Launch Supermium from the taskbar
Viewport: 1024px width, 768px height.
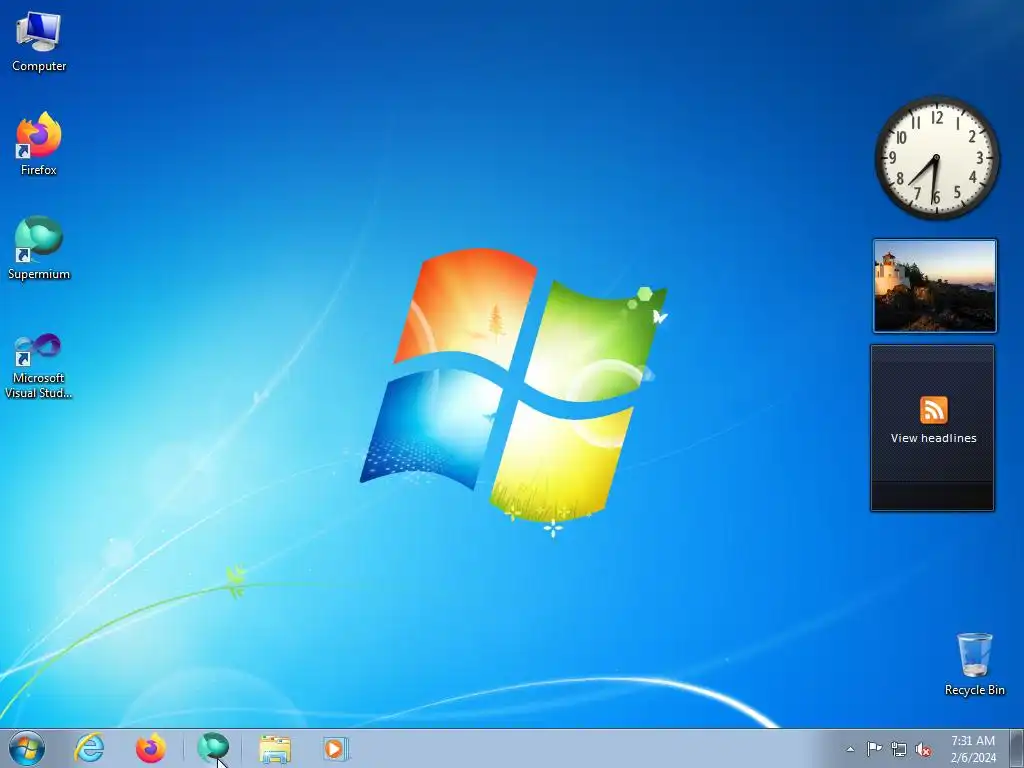click(213, 748)
